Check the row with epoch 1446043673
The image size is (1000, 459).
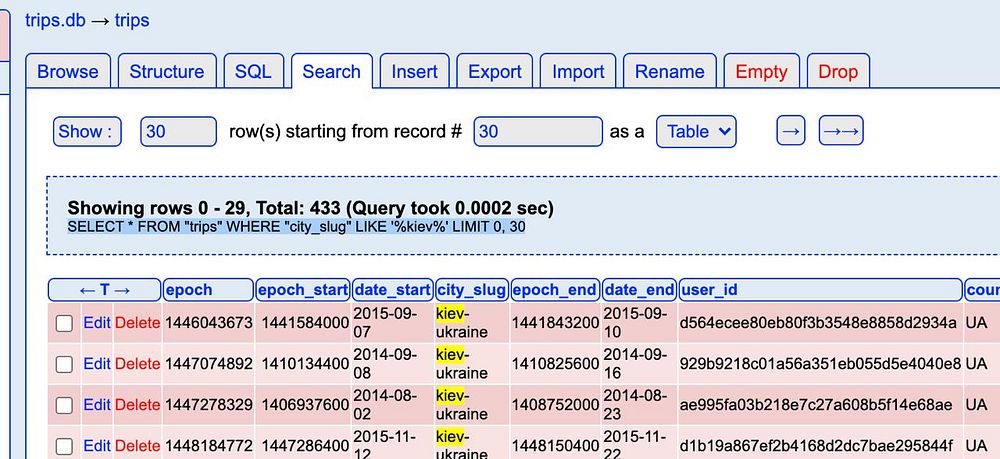pyautogui.click(x=64, y=323)
